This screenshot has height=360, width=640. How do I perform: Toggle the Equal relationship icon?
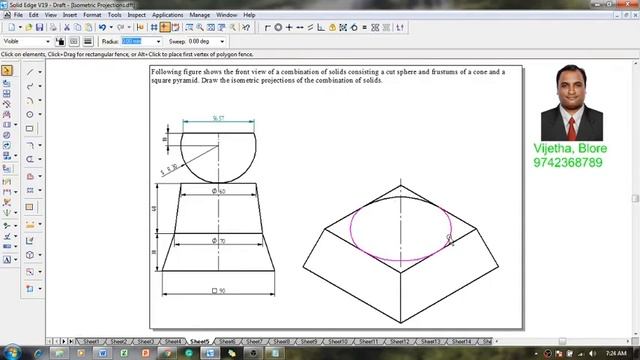click(x=364, y=27)
